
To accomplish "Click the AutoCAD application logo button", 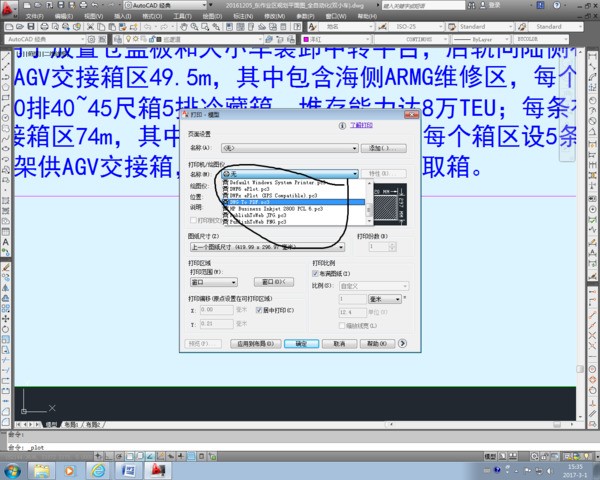I will [x=9, y=9].
